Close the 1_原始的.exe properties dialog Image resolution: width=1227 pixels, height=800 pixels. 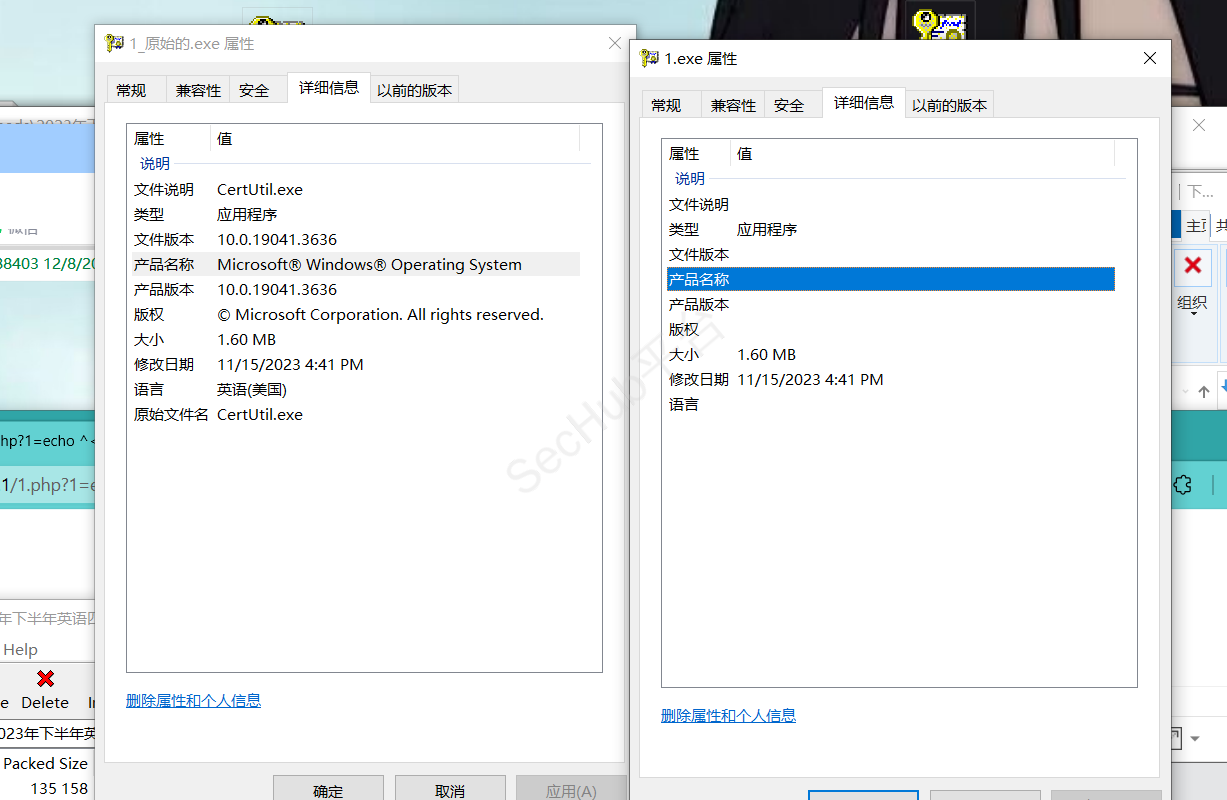615,43
